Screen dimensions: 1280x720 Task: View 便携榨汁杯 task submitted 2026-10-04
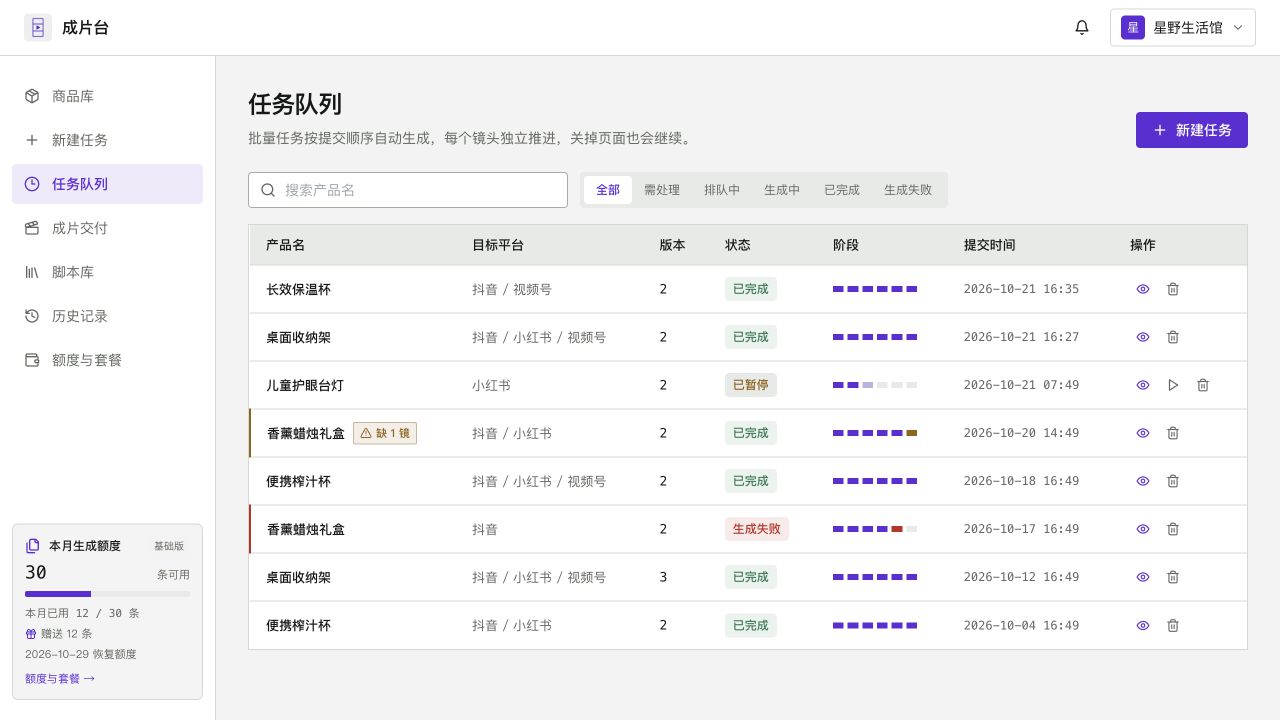[x=1143, y=625]
